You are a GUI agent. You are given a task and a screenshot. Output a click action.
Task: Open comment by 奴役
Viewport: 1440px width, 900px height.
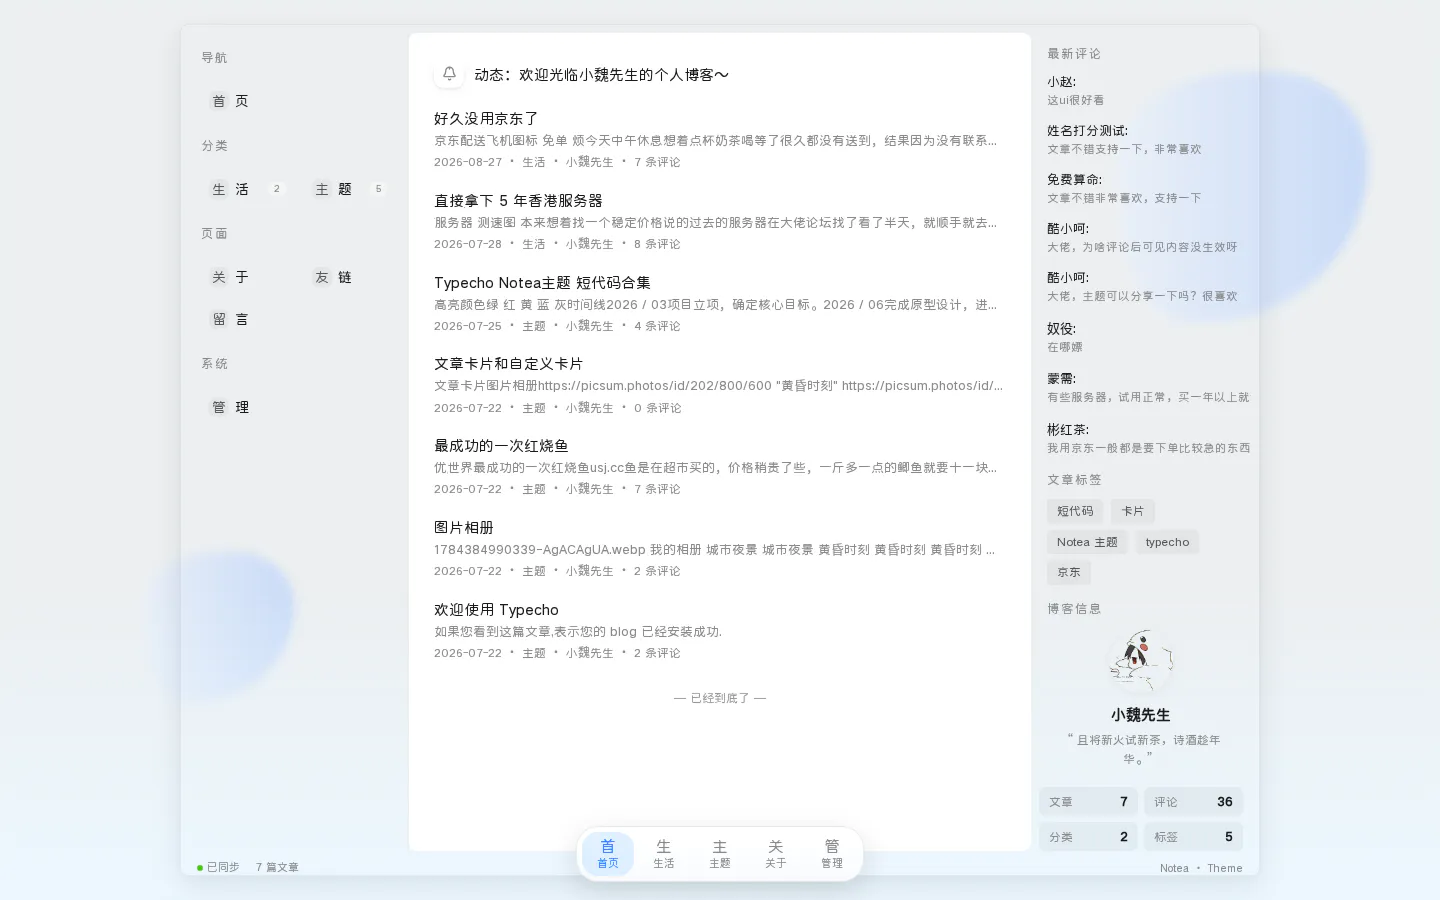click(x=1145, y=338)
